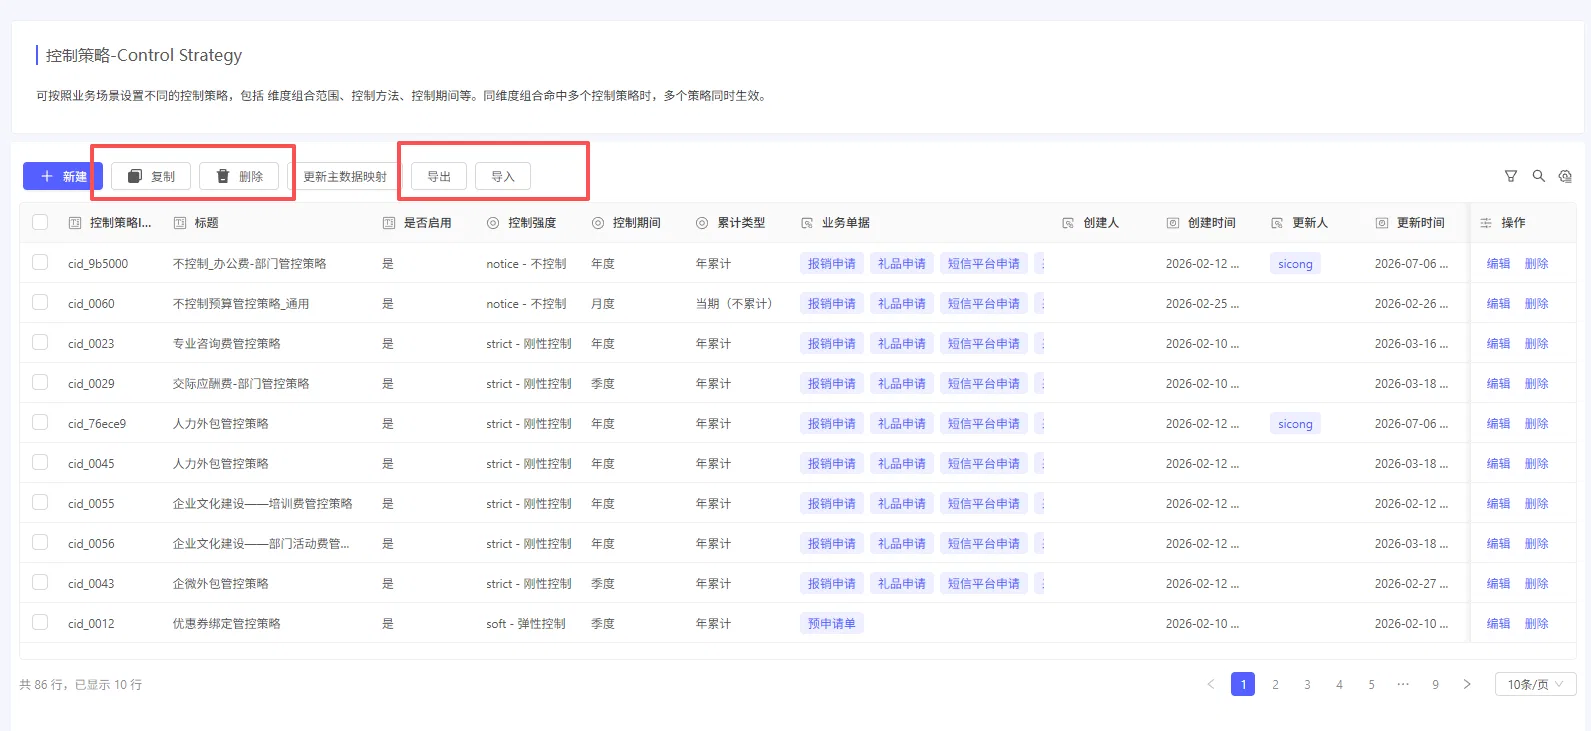Check the row cid_76ece9
Screen dimensions: 1591x731
click(40, 422)
